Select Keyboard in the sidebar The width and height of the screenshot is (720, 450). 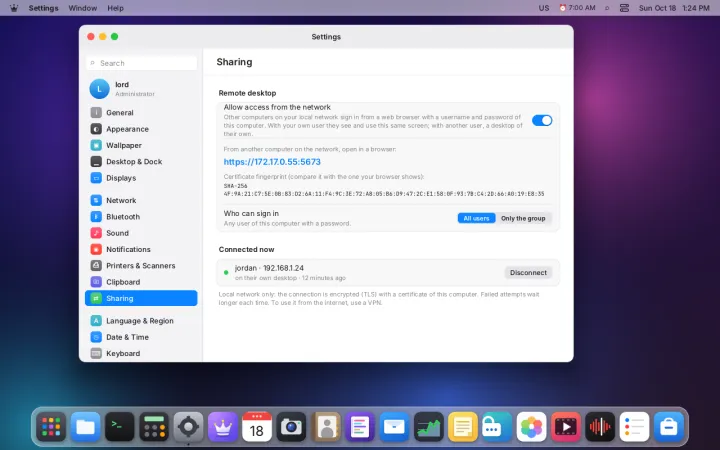(141, 353)
